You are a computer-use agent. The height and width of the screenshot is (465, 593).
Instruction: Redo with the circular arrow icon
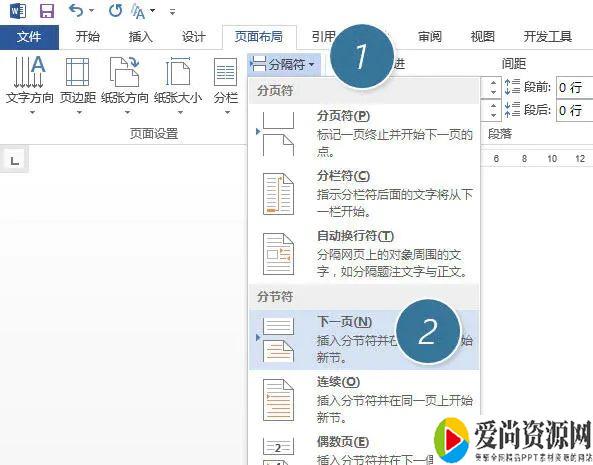point(115,11)
